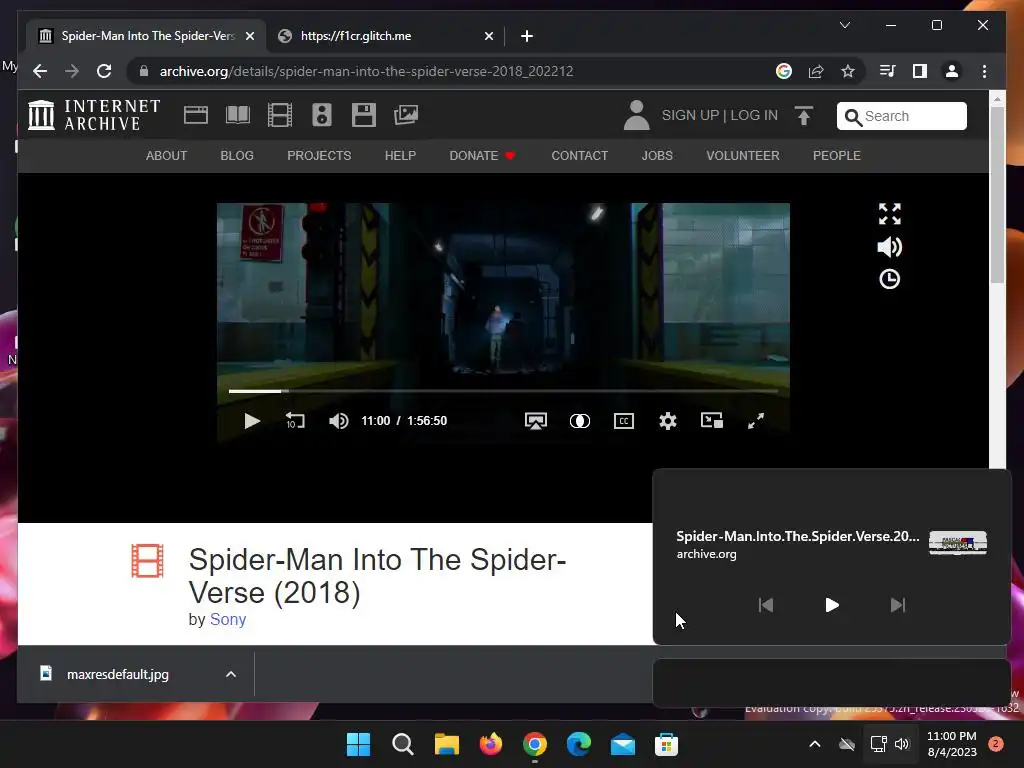Reload the current page

(x=104, y=71)
